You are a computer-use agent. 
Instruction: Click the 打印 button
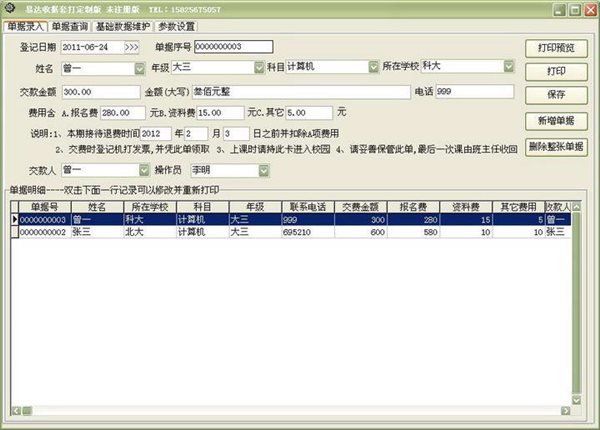(556, 72)
